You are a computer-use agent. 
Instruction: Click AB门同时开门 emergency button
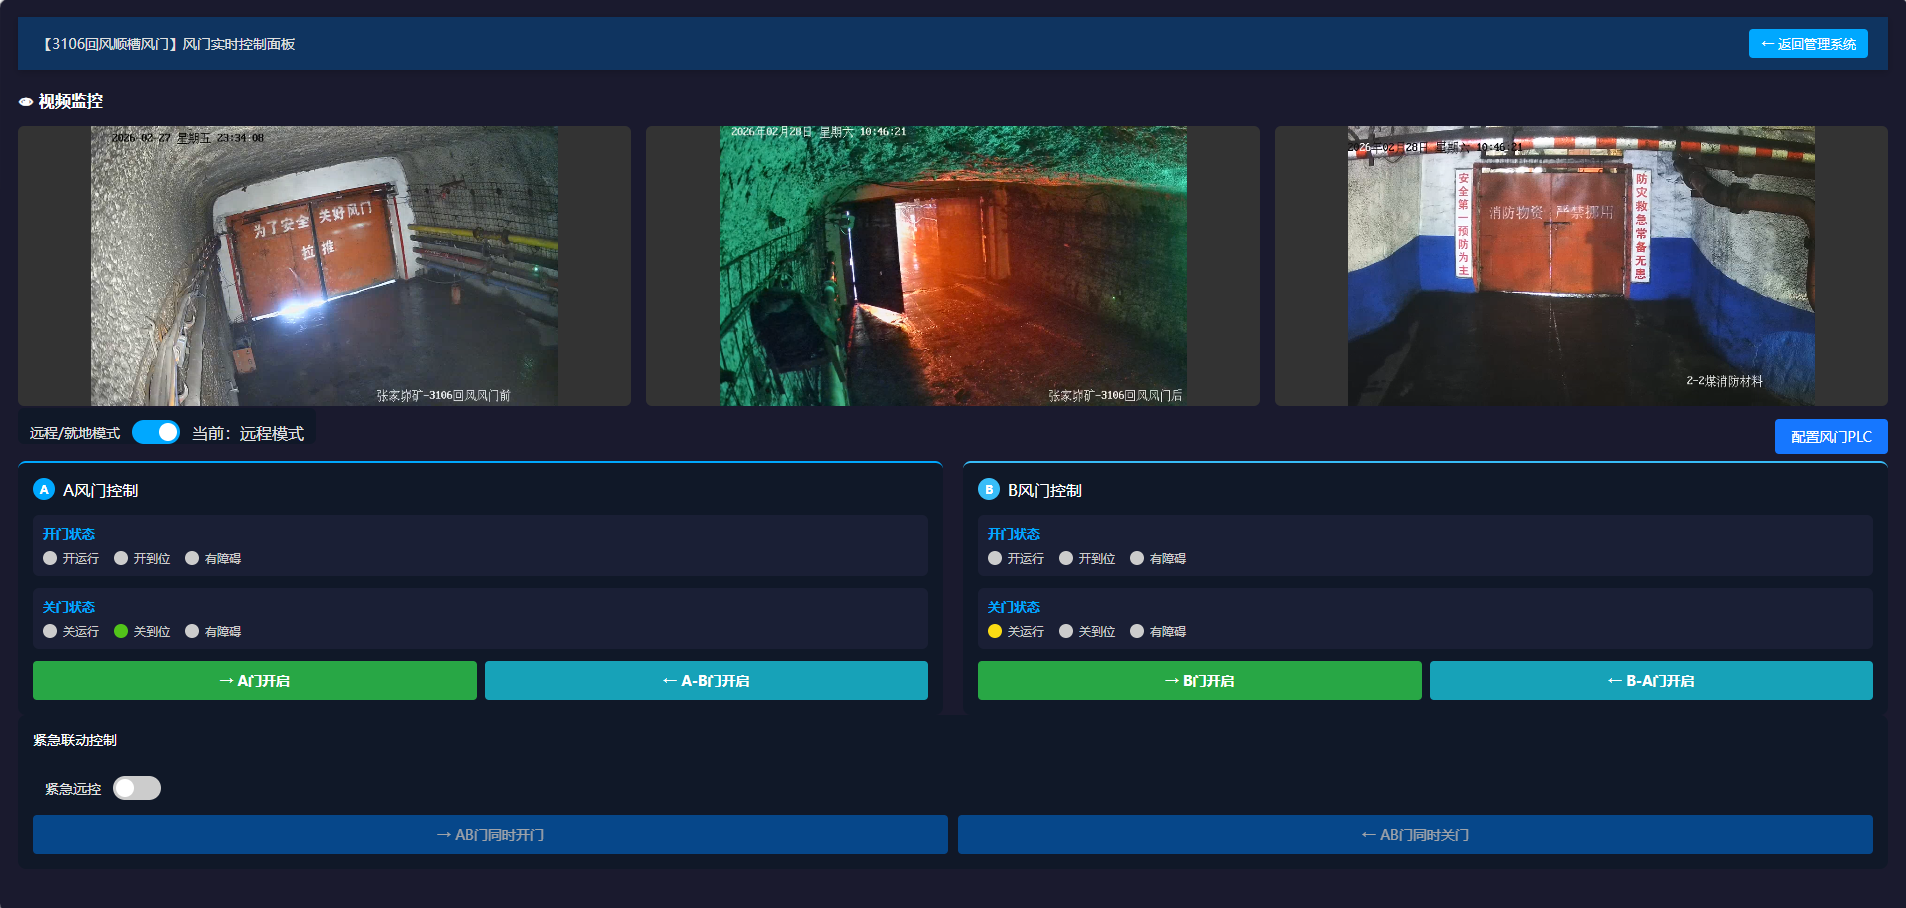pyautogui.click(x=490, y=834)
